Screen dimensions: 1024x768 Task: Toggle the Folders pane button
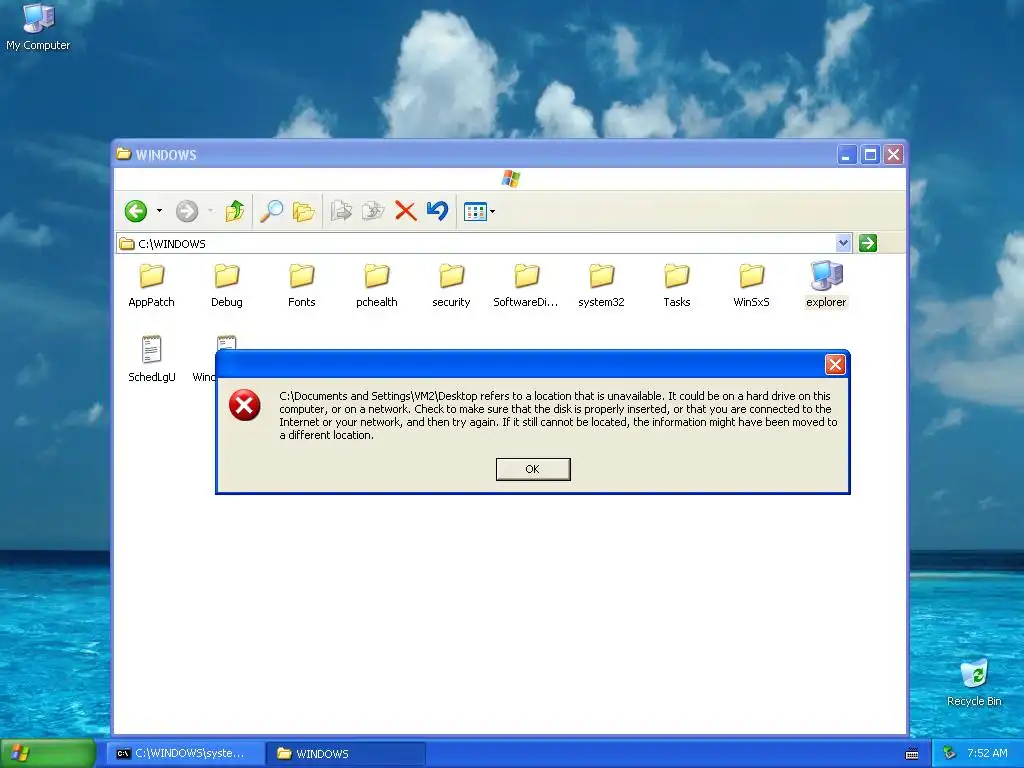click(x=304, y=211)
